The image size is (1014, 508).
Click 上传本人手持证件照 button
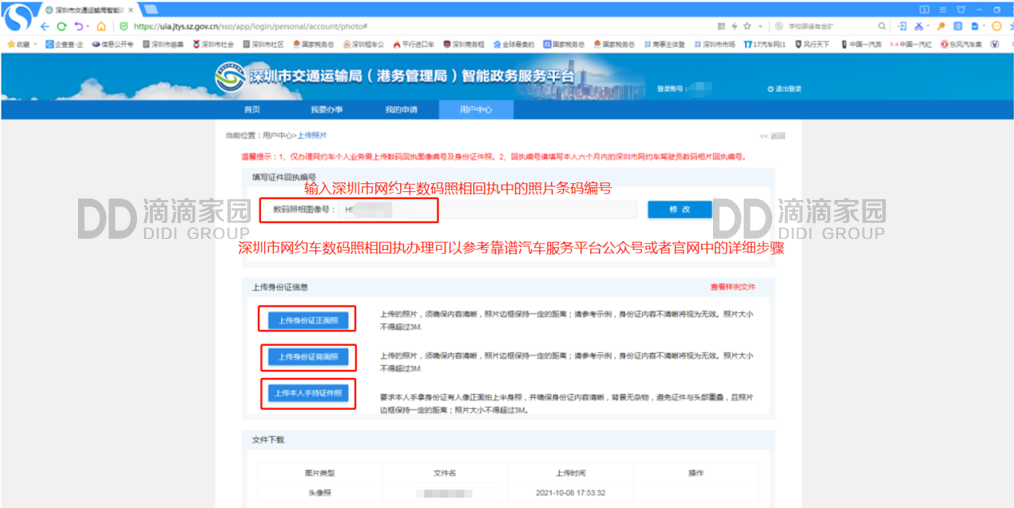[308, 392]
